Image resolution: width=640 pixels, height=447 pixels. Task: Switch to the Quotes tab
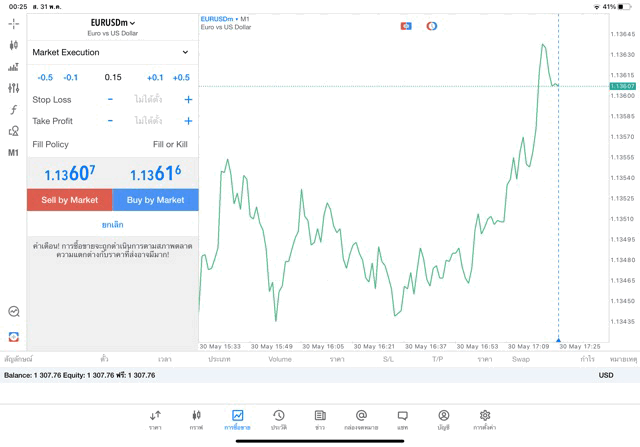pos(155,419)
